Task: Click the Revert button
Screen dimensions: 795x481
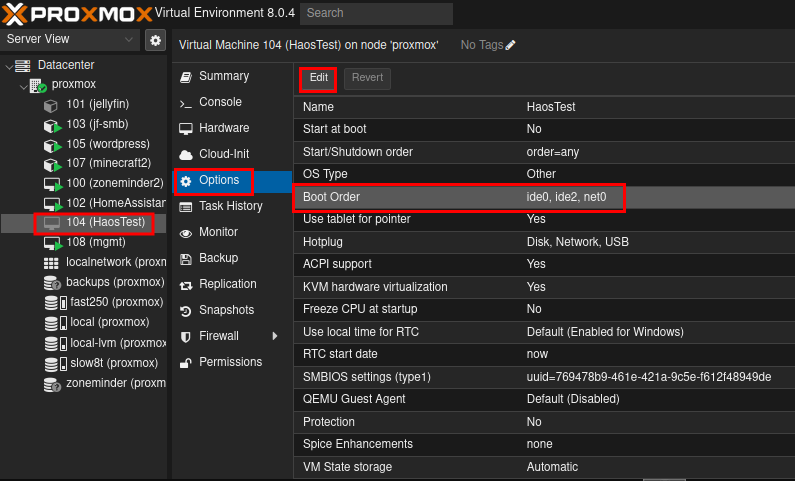Action: 368,78
